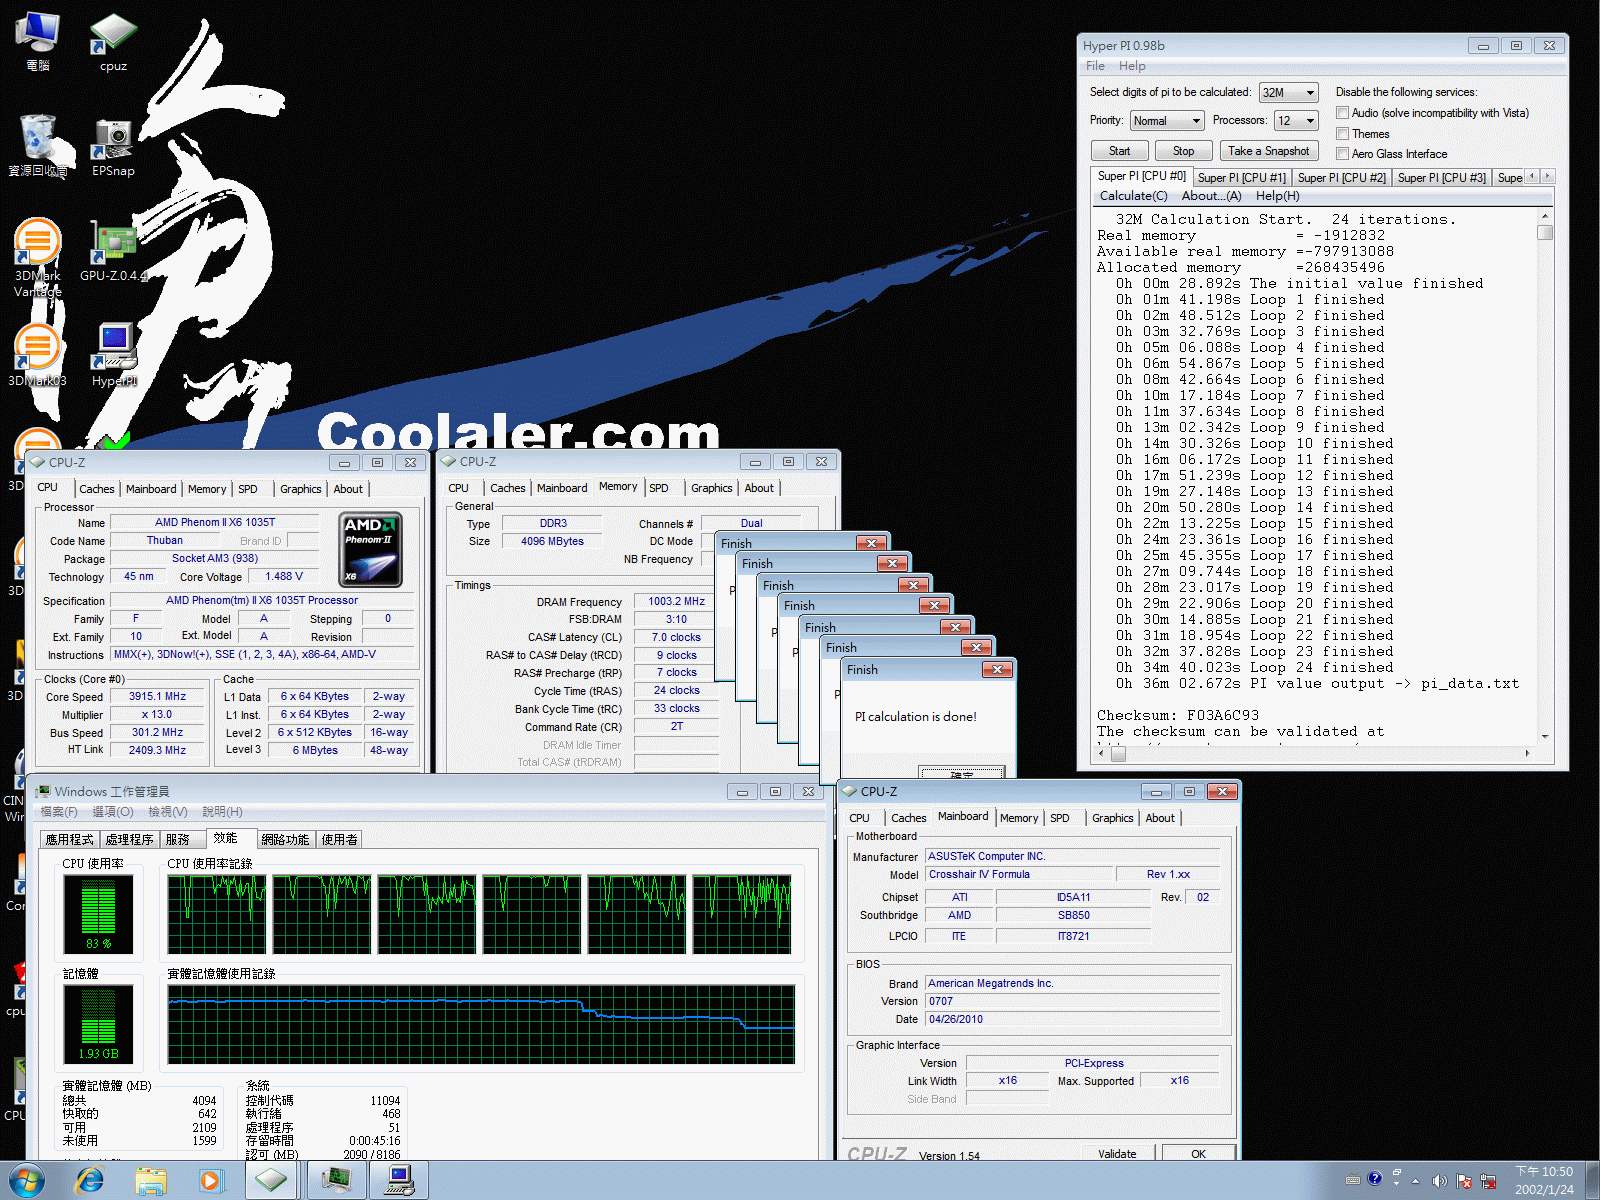
Task: Click the BIOS date 04/26/2010 field
Action: 1072,1019
